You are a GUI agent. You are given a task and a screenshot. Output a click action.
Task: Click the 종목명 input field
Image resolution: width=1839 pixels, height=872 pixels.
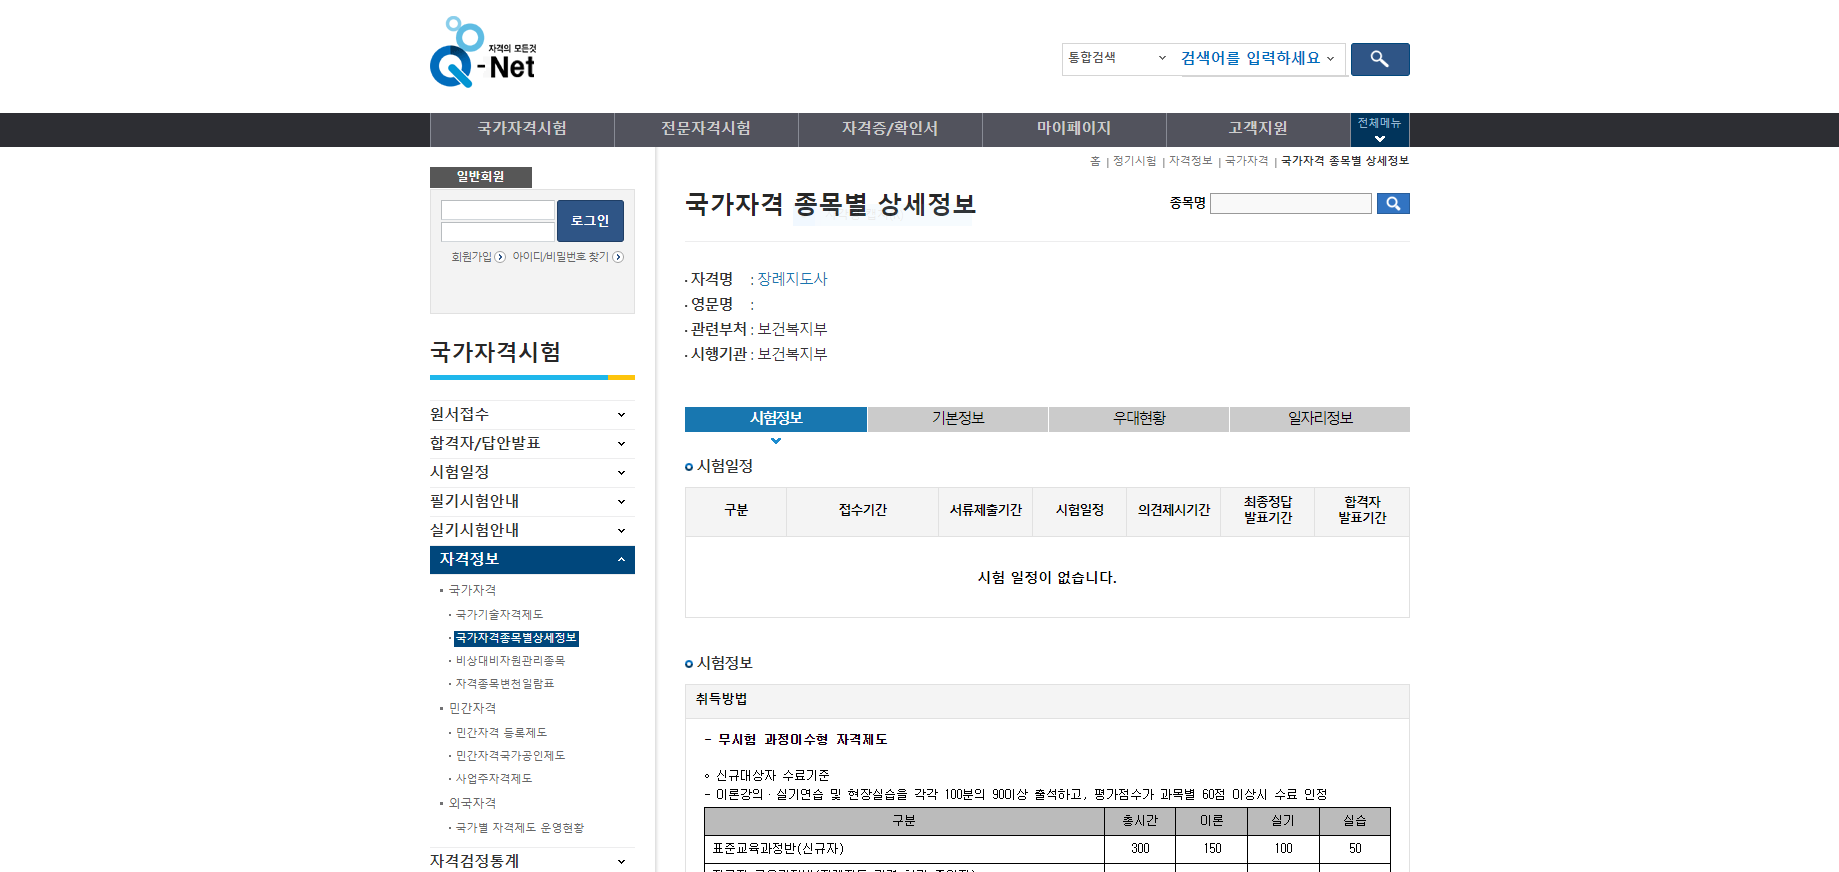pyautogui.click(x=1291, y=204)
